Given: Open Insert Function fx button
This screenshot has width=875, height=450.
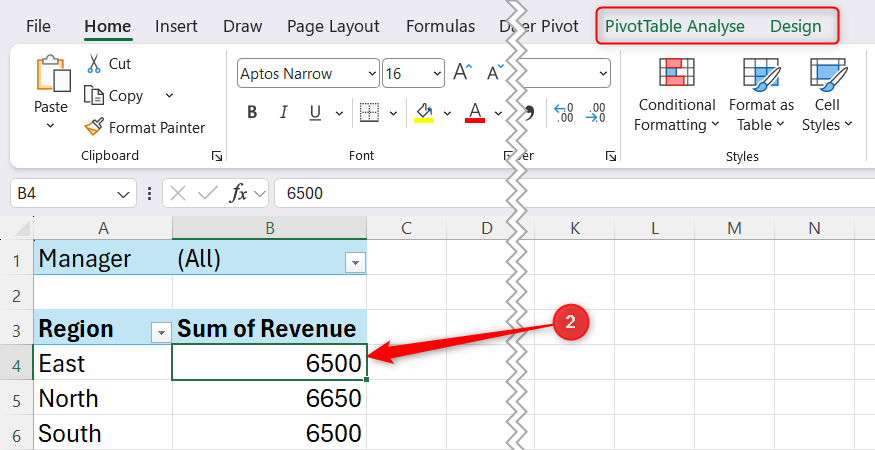Looking at the screenshot, I should (x=239, y=193).
